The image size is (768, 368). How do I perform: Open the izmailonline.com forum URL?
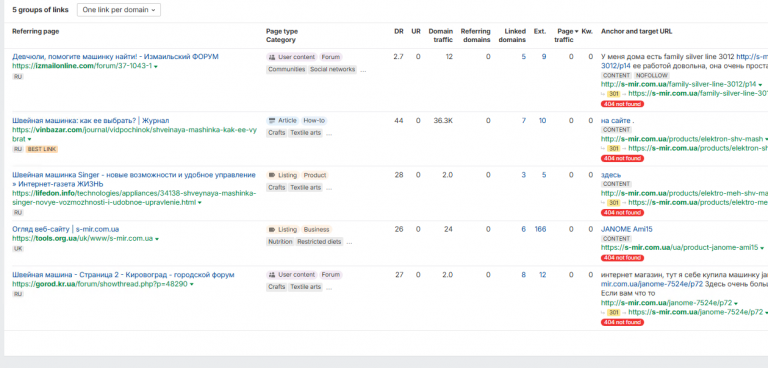coord(82,66)
